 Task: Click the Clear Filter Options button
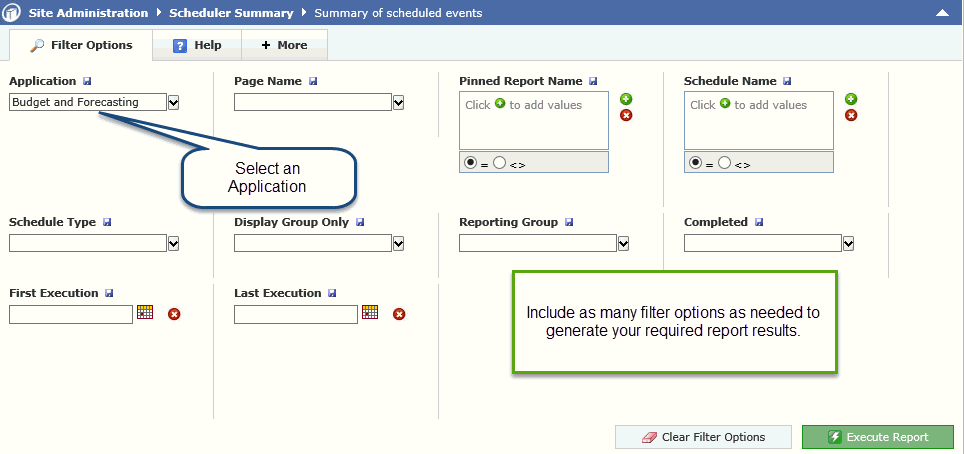pos(703,437)
